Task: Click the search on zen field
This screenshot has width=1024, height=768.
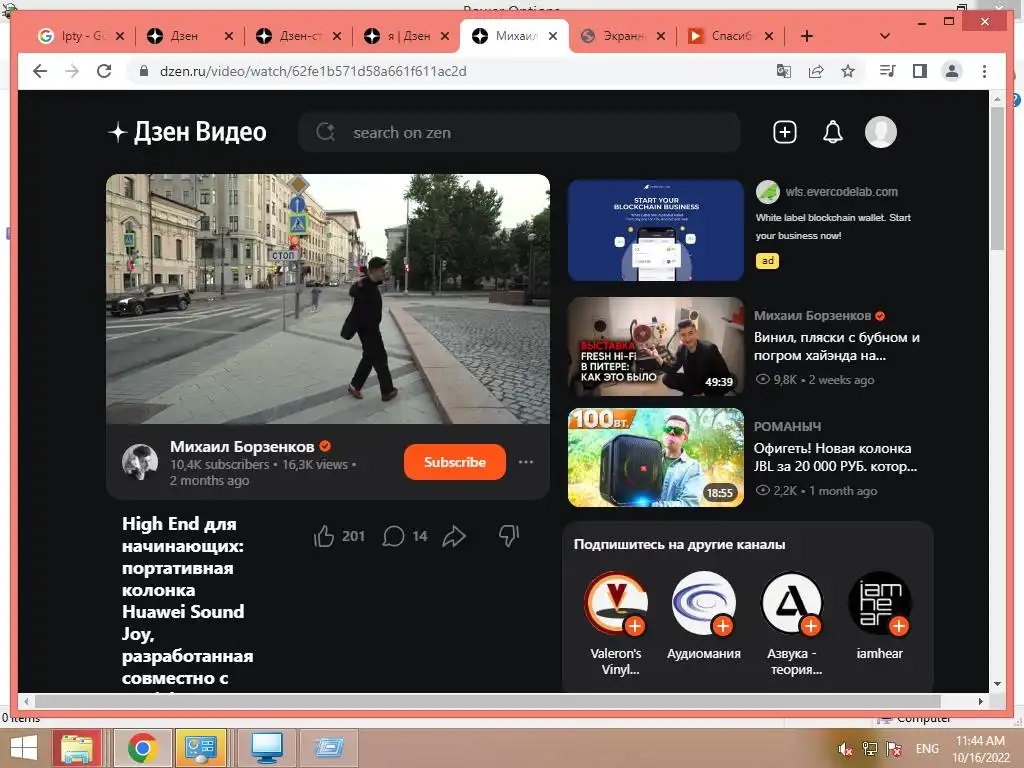Action: 519,133
